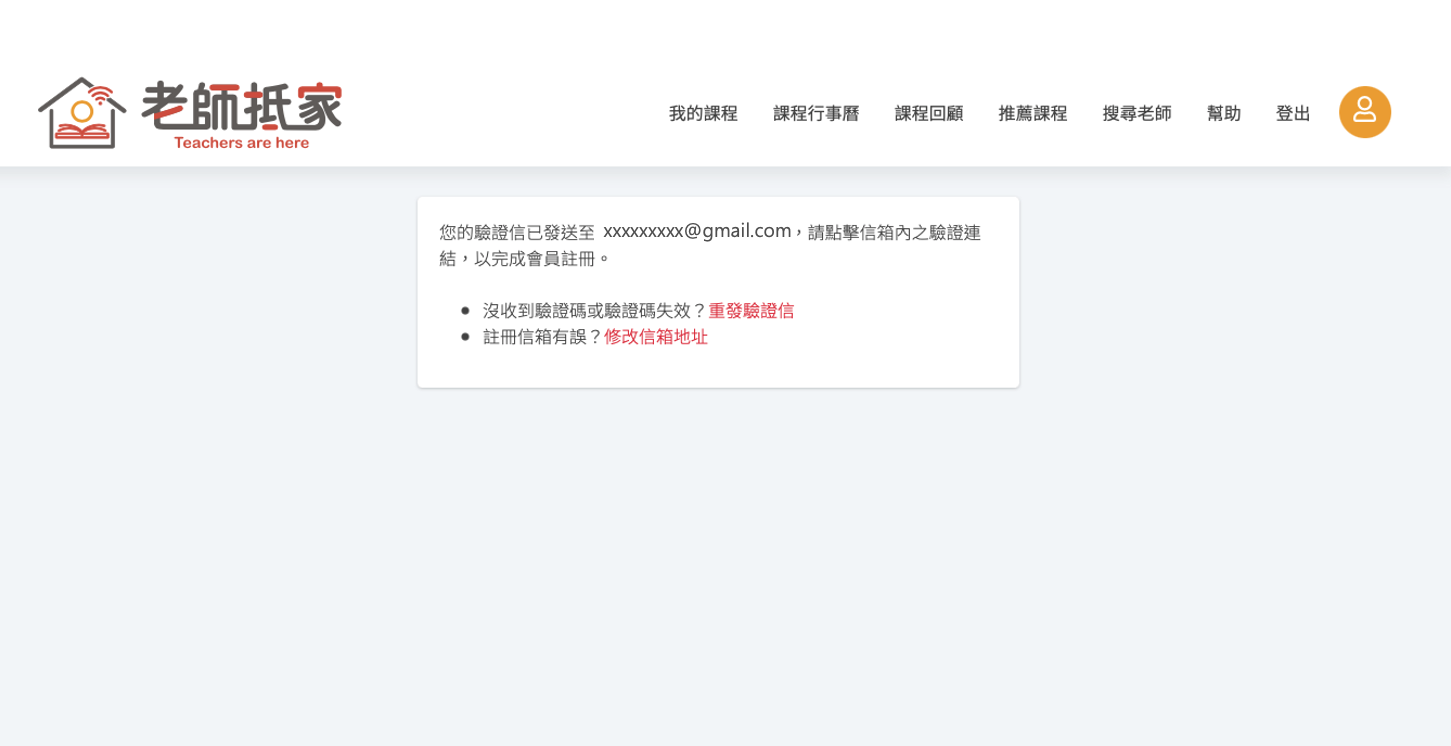Log out using 登出
1451x746 pixels.
tap(1293, 113)
